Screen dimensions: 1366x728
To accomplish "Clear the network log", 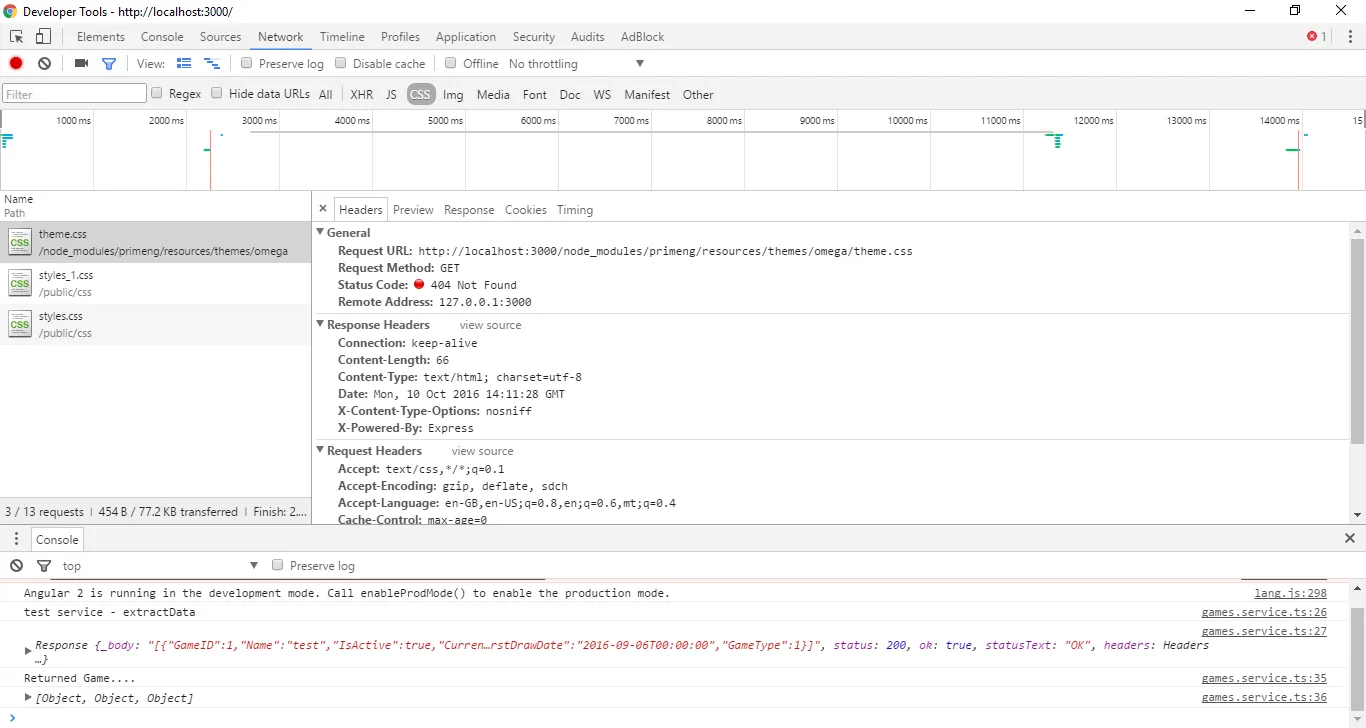I will pos(44,63).
